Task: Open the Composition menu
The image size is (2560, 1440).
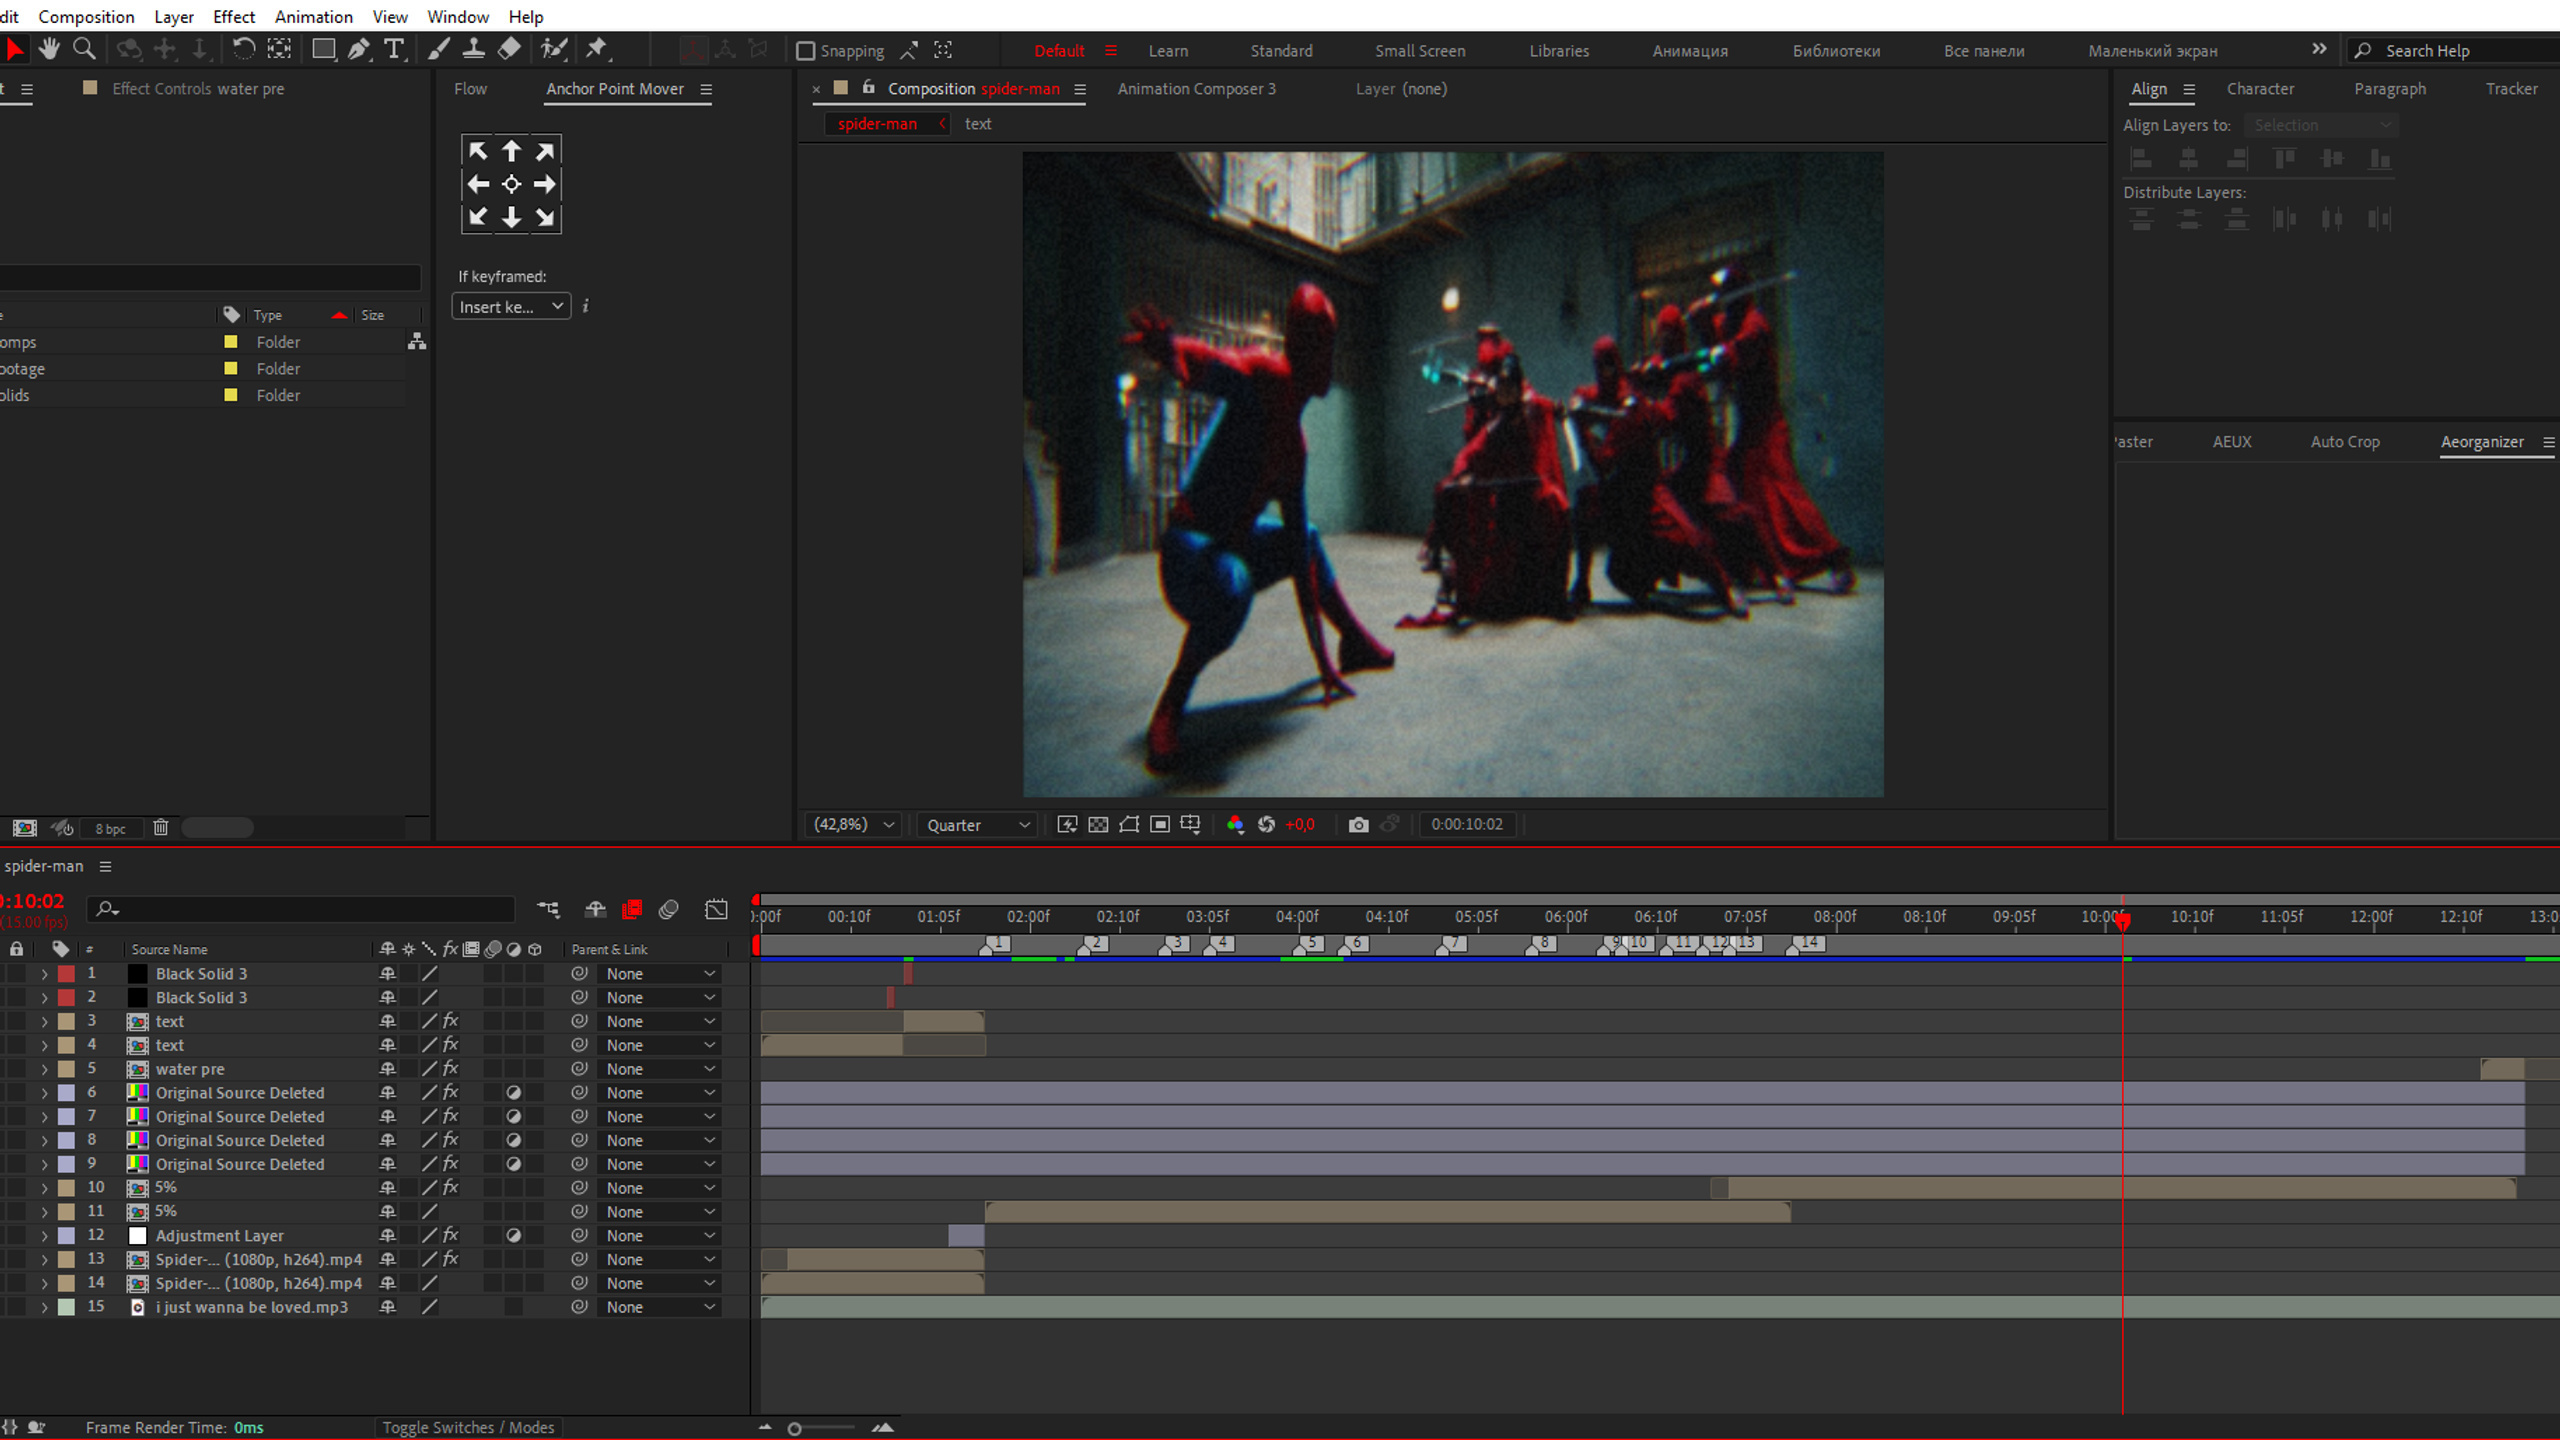Action: point(86,17)
